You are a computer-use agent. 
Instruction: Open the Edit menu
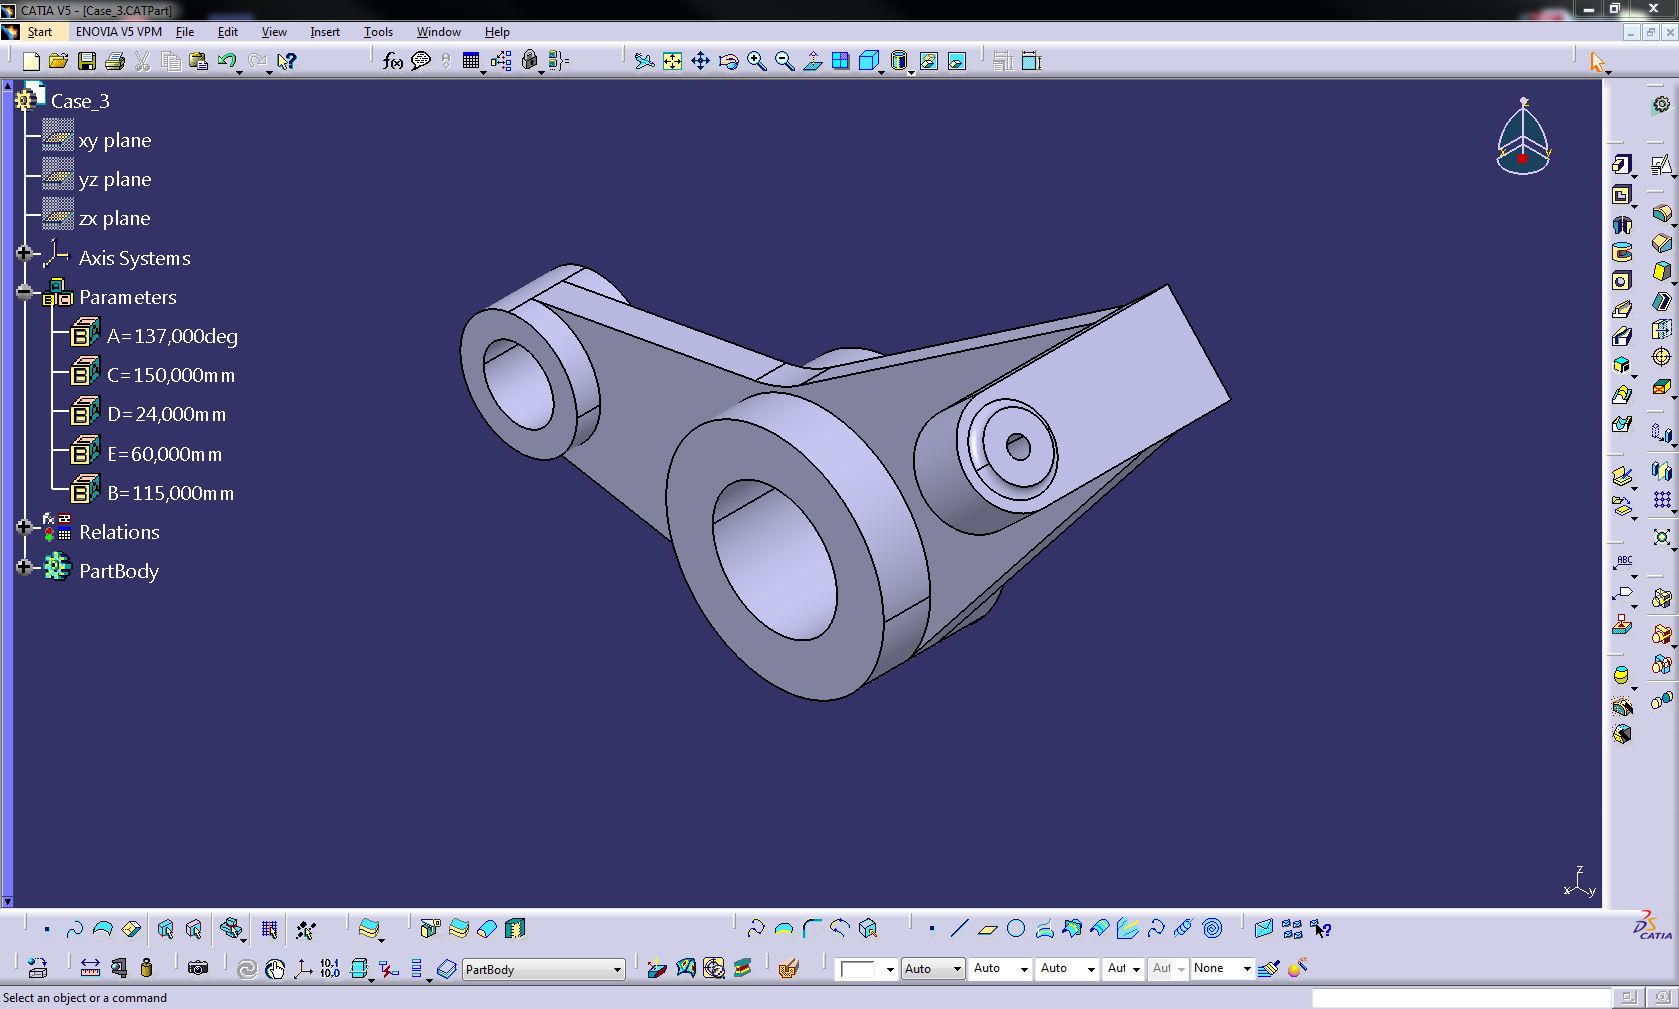[x=228, y=32]
